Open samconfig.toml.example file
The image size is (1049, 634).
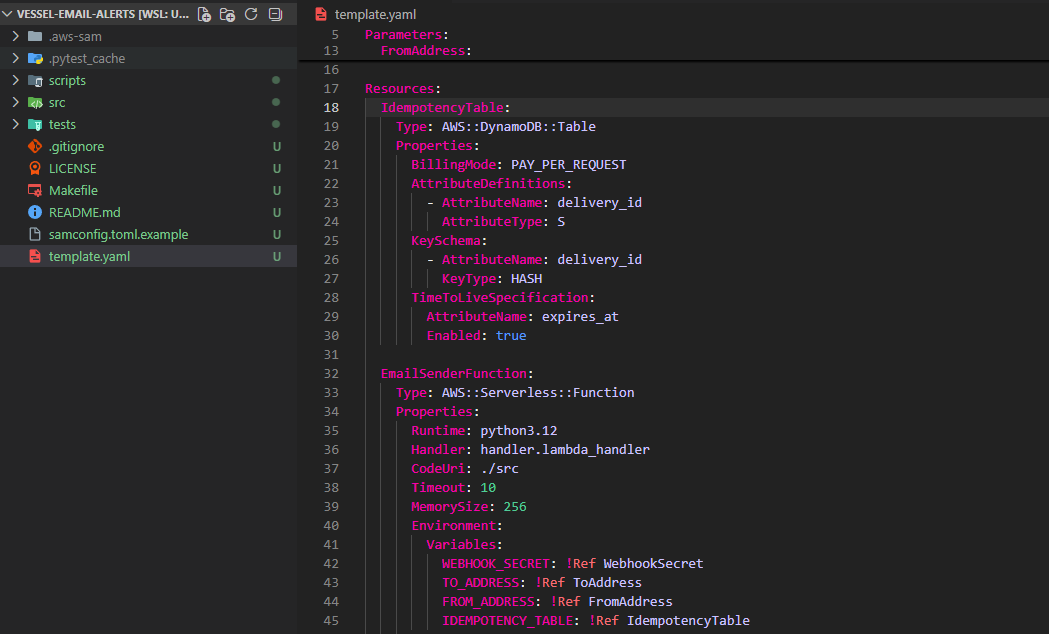click(118, 235)
